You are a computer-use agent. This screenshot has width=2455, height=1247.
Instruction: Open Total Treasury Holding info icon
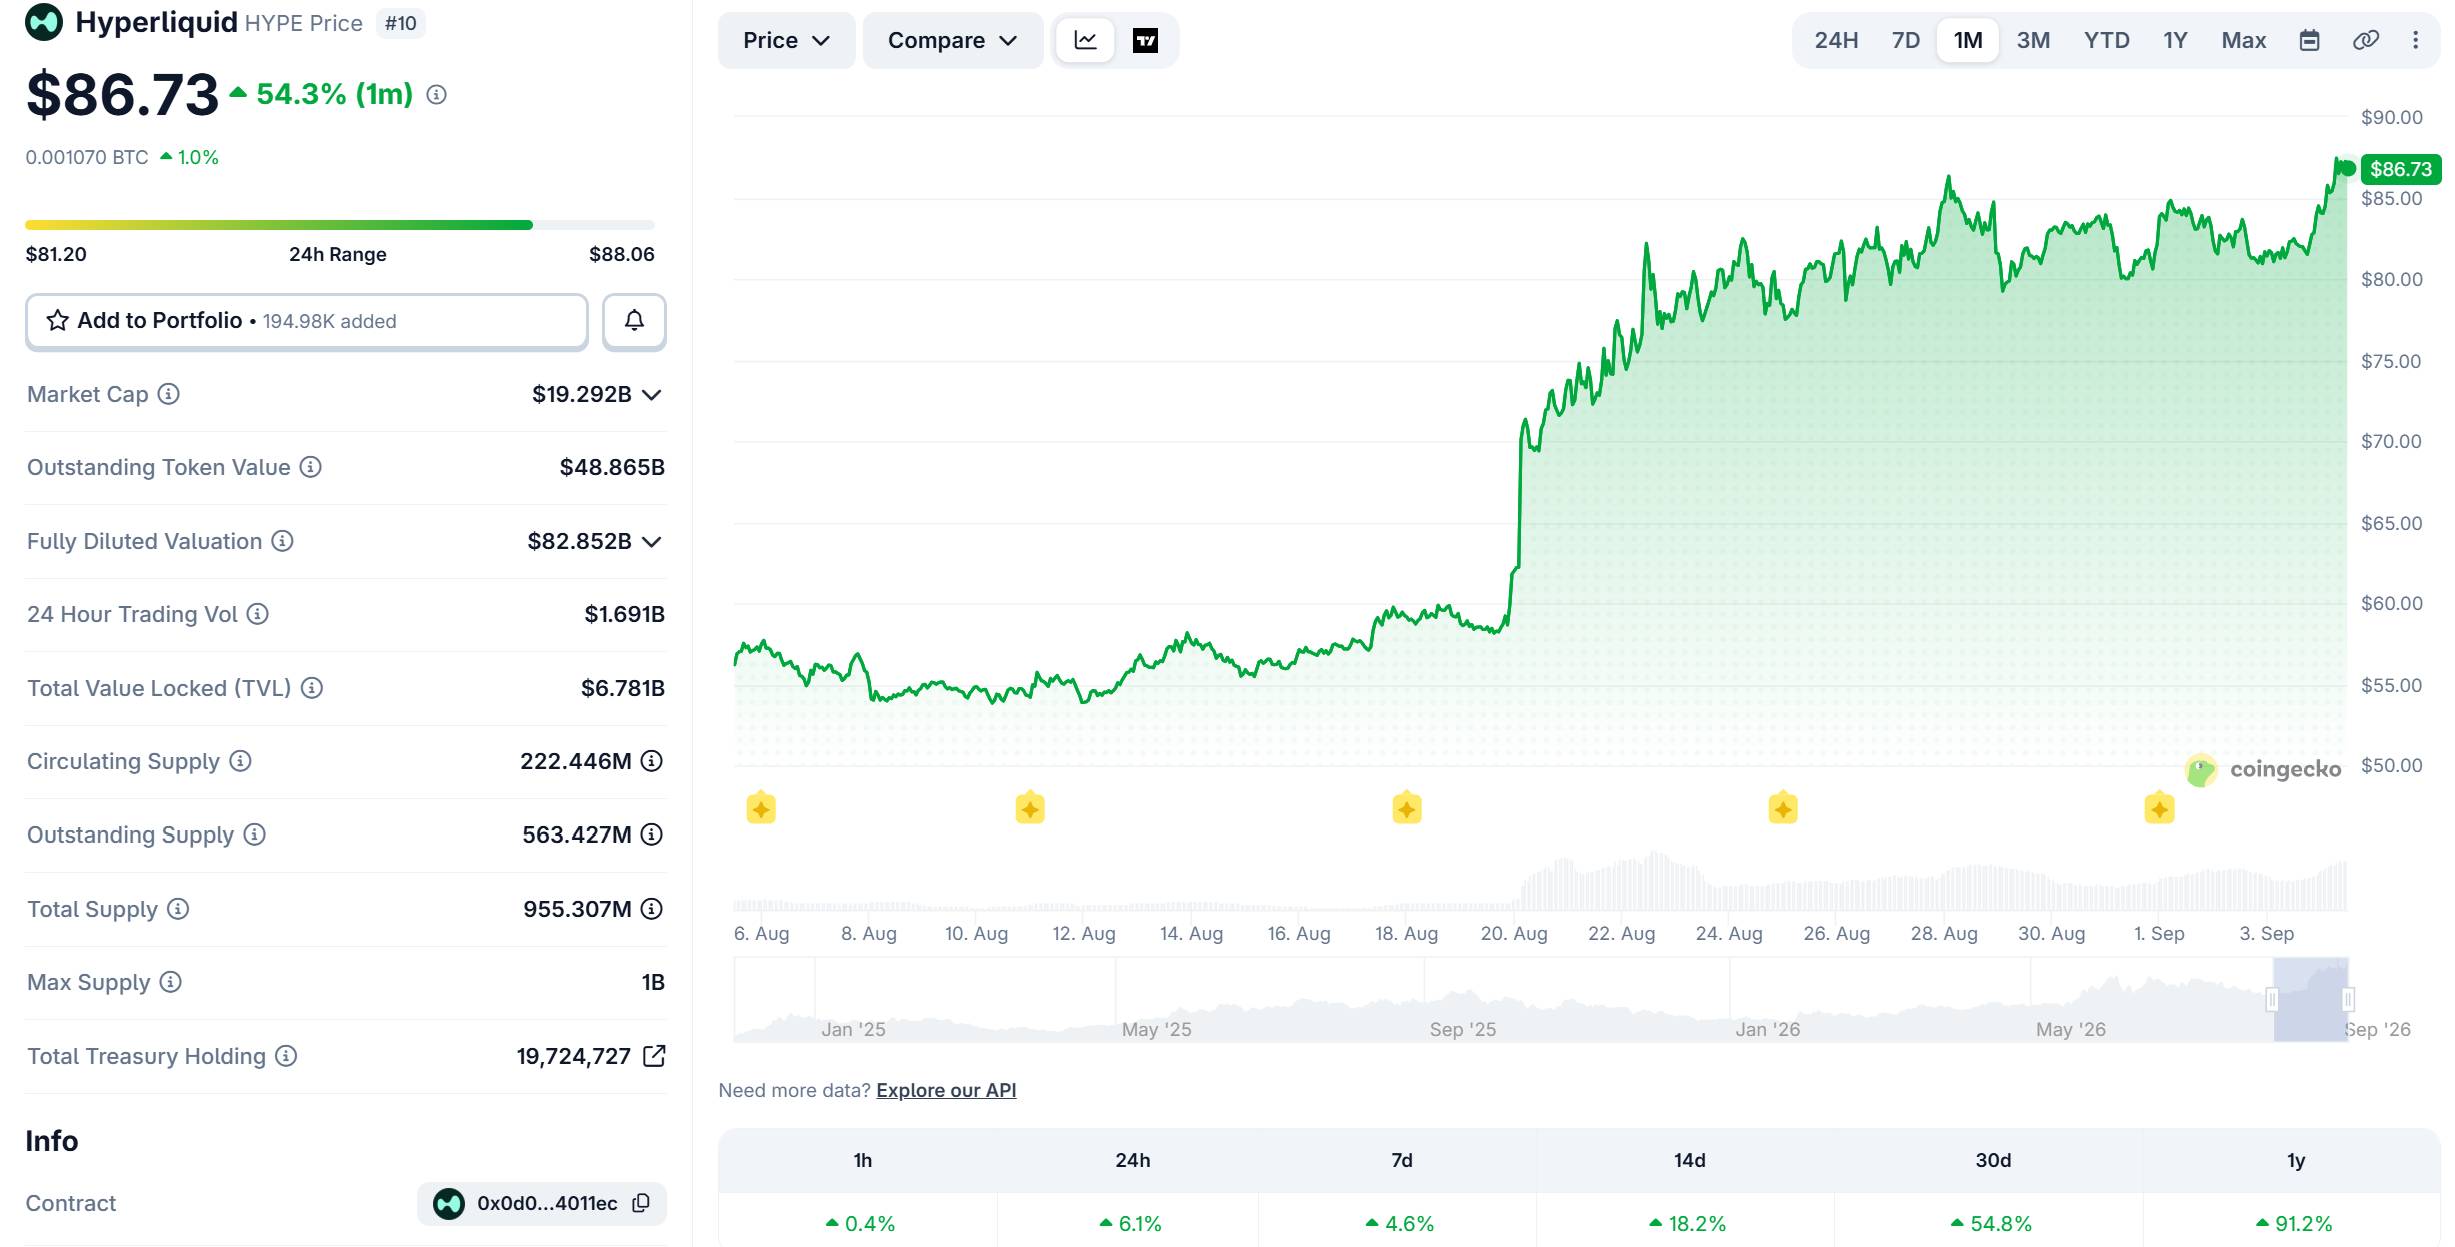coord(286,1056)
